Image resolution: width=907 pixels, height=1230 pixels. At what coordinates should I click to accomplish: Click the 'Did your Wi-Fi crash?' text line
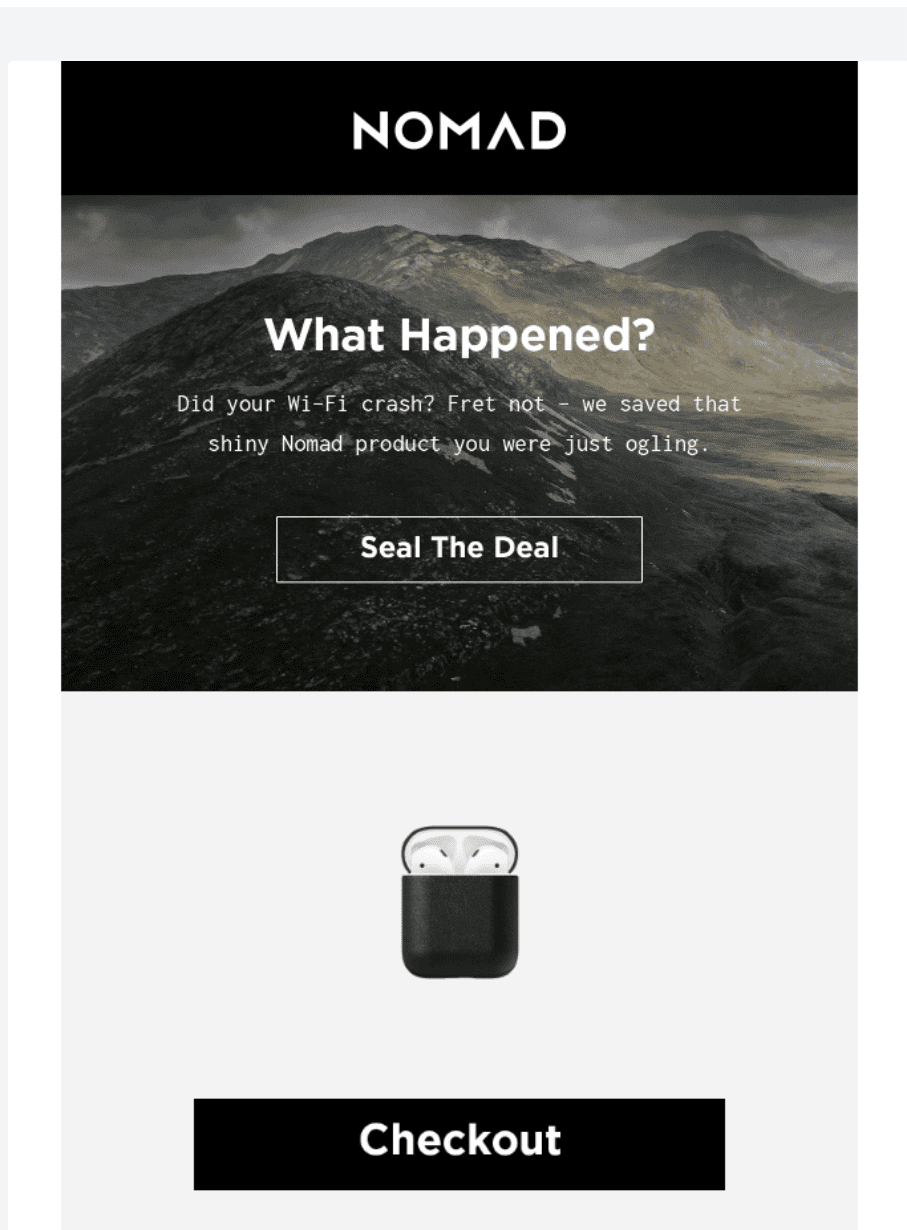(x=459, y=404)
